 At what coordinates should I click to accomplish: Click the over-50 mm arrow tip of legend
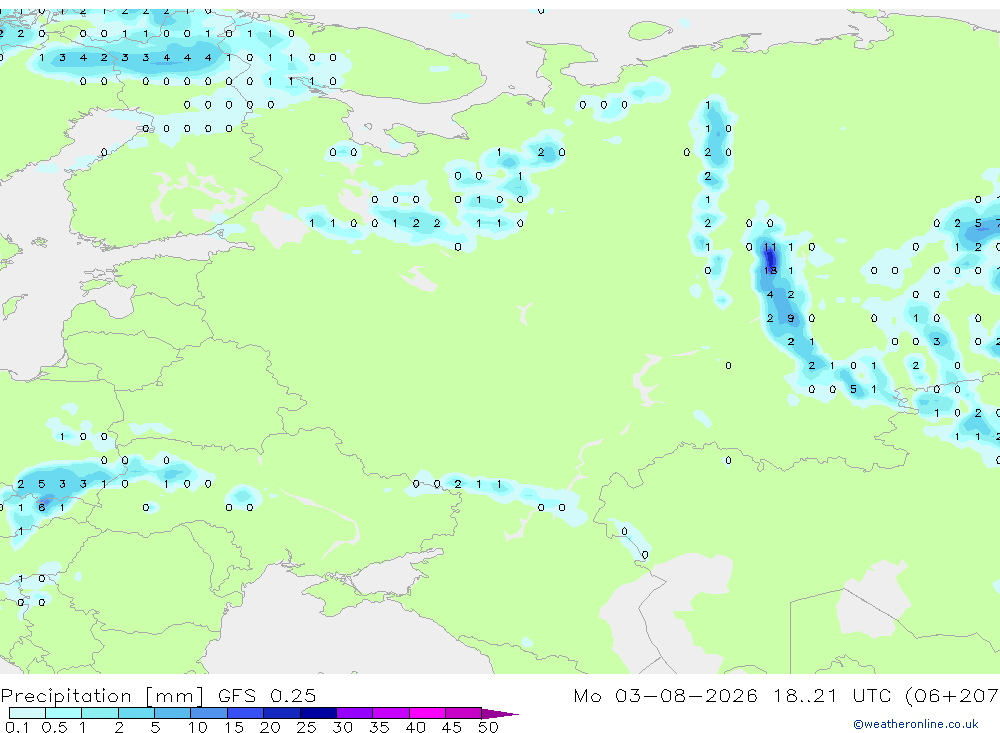pyautogui.click(x=501, y=714)
